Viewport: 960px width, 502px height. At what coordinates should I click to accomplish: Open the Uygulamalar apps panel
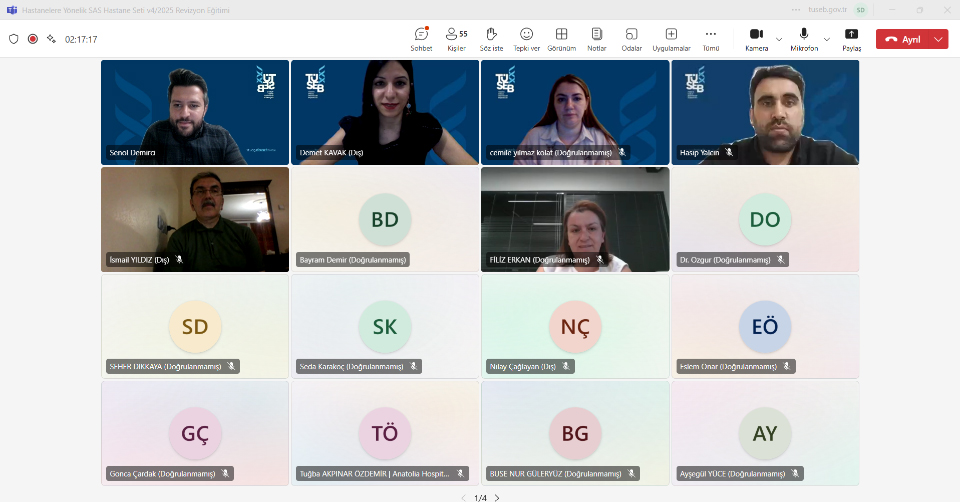[671, 39]
